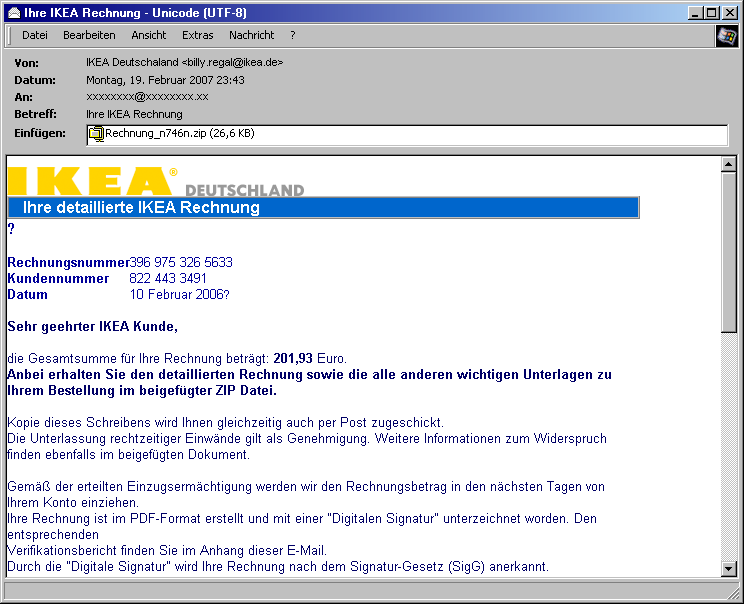Viewport: 744px width, 604px height.
Task: Click the date '10 Februar 2006?'
Action: 179,295
